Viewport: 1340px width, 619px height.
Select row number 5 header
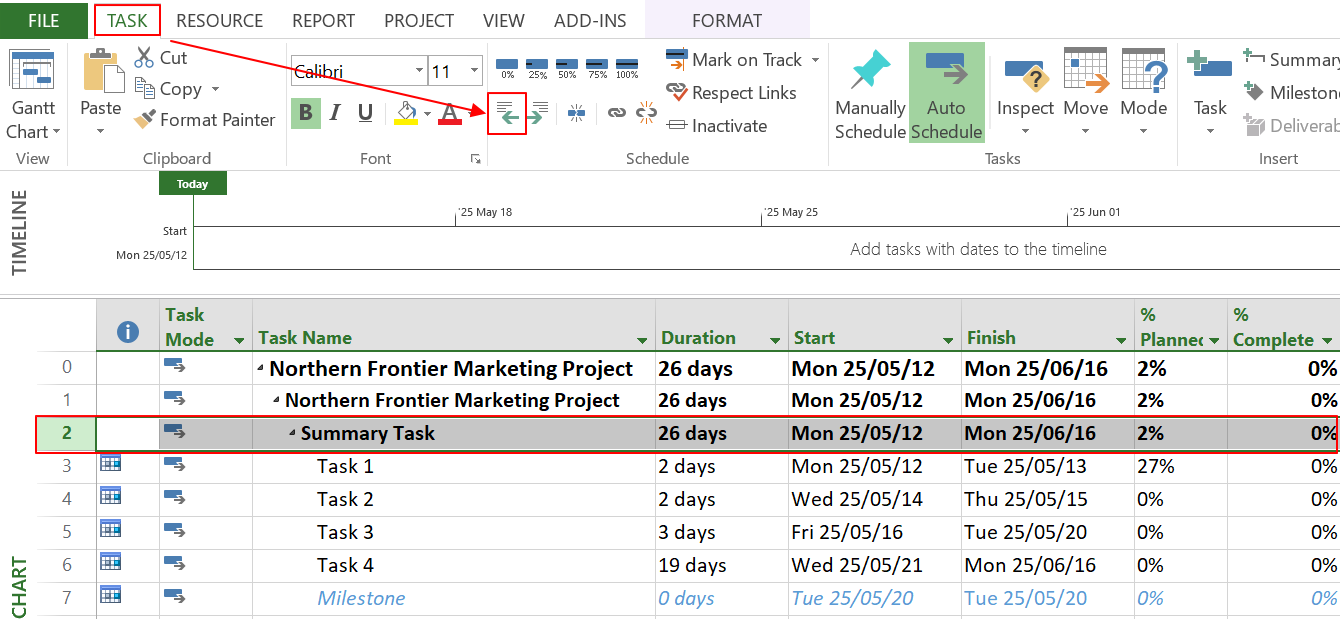(x=67, y=532)
